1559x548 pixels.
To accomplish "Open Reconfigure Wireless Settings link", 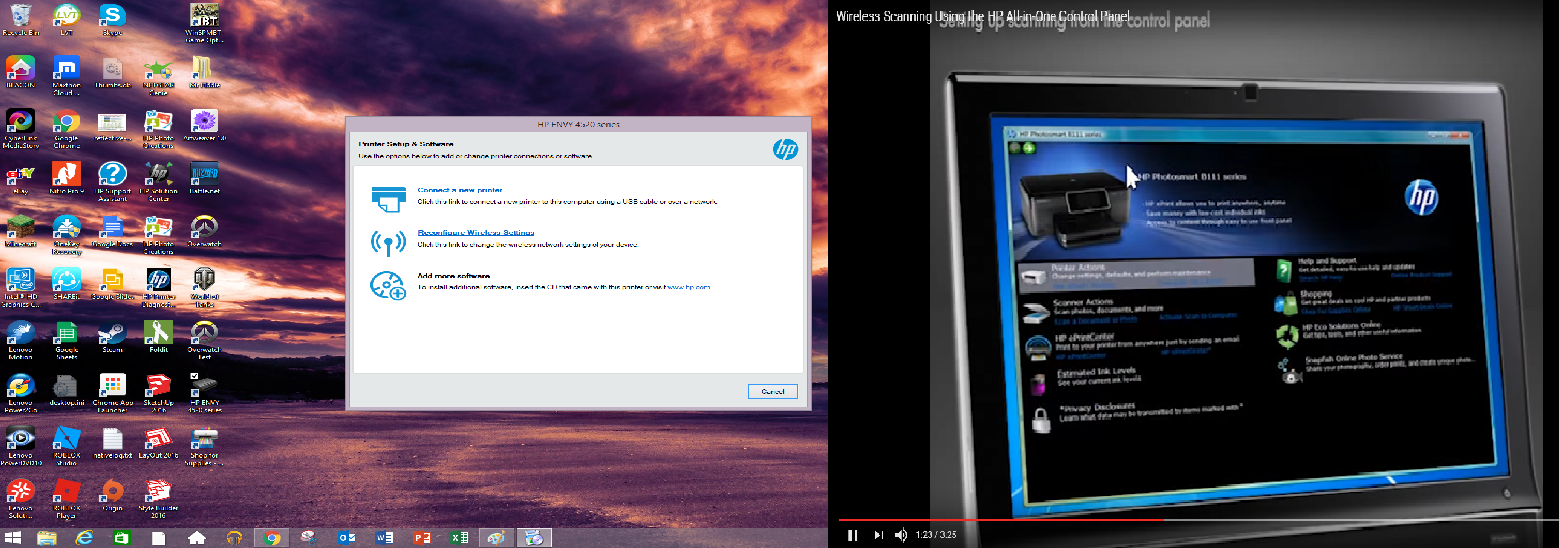I will point(468,233).
